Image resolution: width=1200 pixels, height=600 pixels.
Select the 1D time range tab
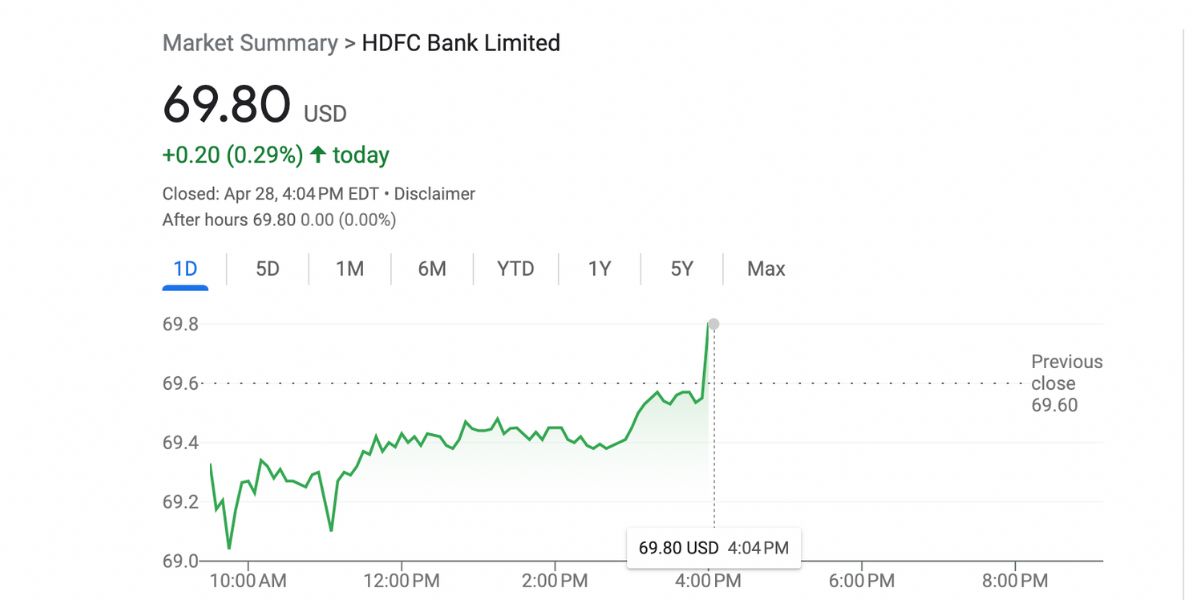click(185, 269)
